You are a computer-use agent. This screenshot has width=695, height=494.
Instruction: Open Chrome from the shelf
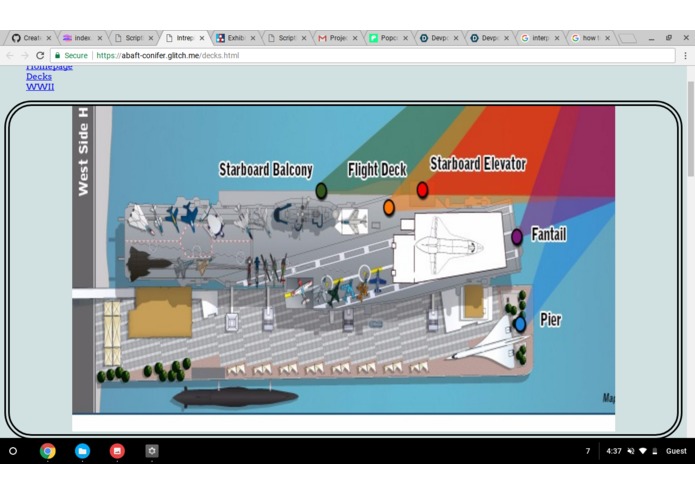[47, 451]
